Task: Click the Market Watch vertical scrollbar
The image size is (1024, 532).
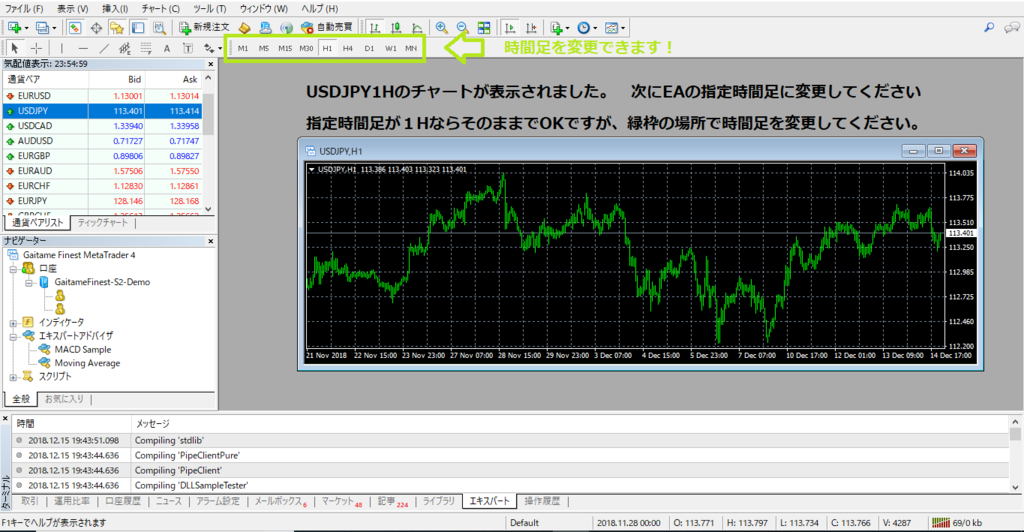Action: (208, 144)
